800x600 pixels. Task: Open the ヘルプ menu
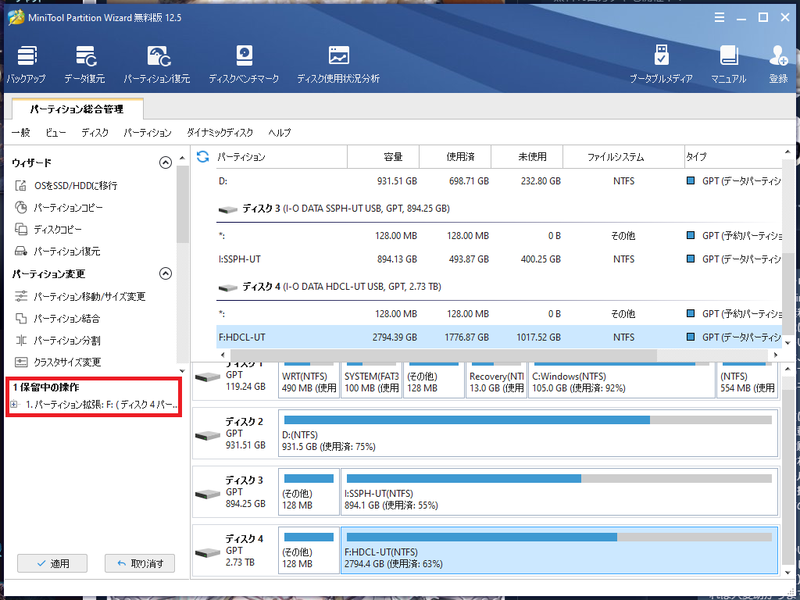pos(280,133)
